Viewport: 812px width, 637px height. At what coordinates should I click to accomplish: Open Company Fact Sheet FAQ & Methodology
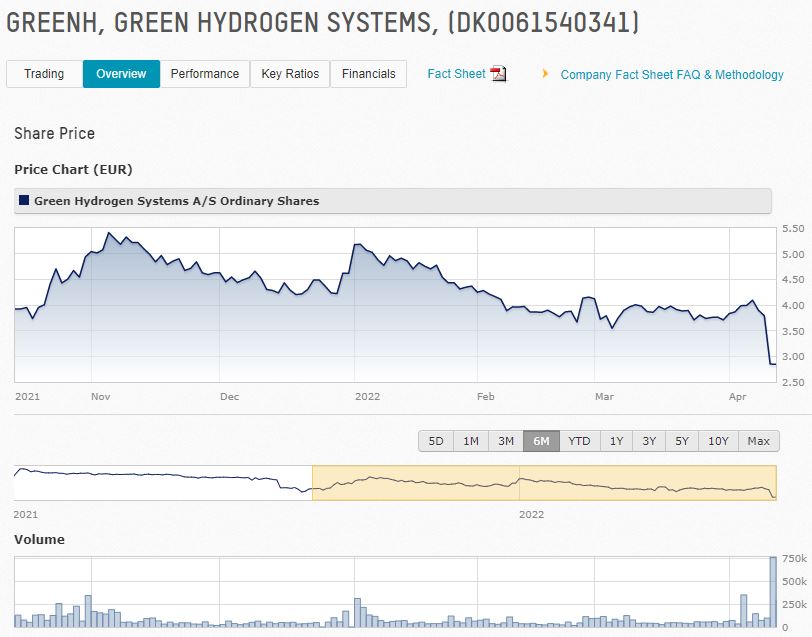671,74
